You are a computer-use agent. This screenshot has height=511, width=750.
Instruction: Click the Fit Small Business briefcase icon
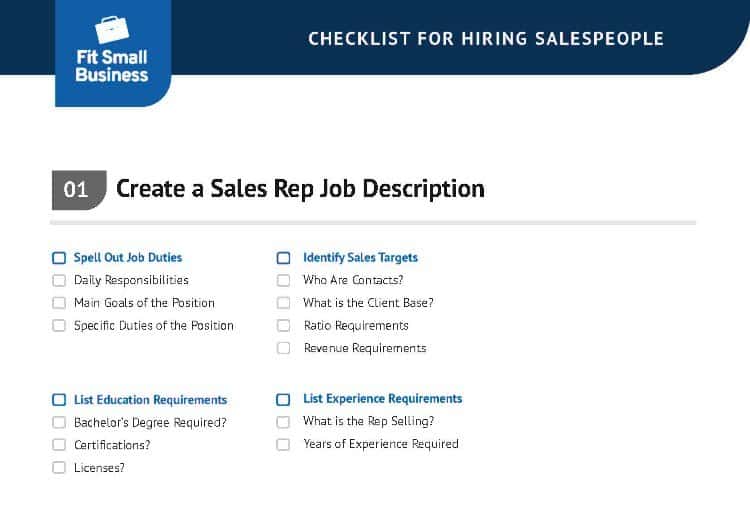[x=112, y=30]
